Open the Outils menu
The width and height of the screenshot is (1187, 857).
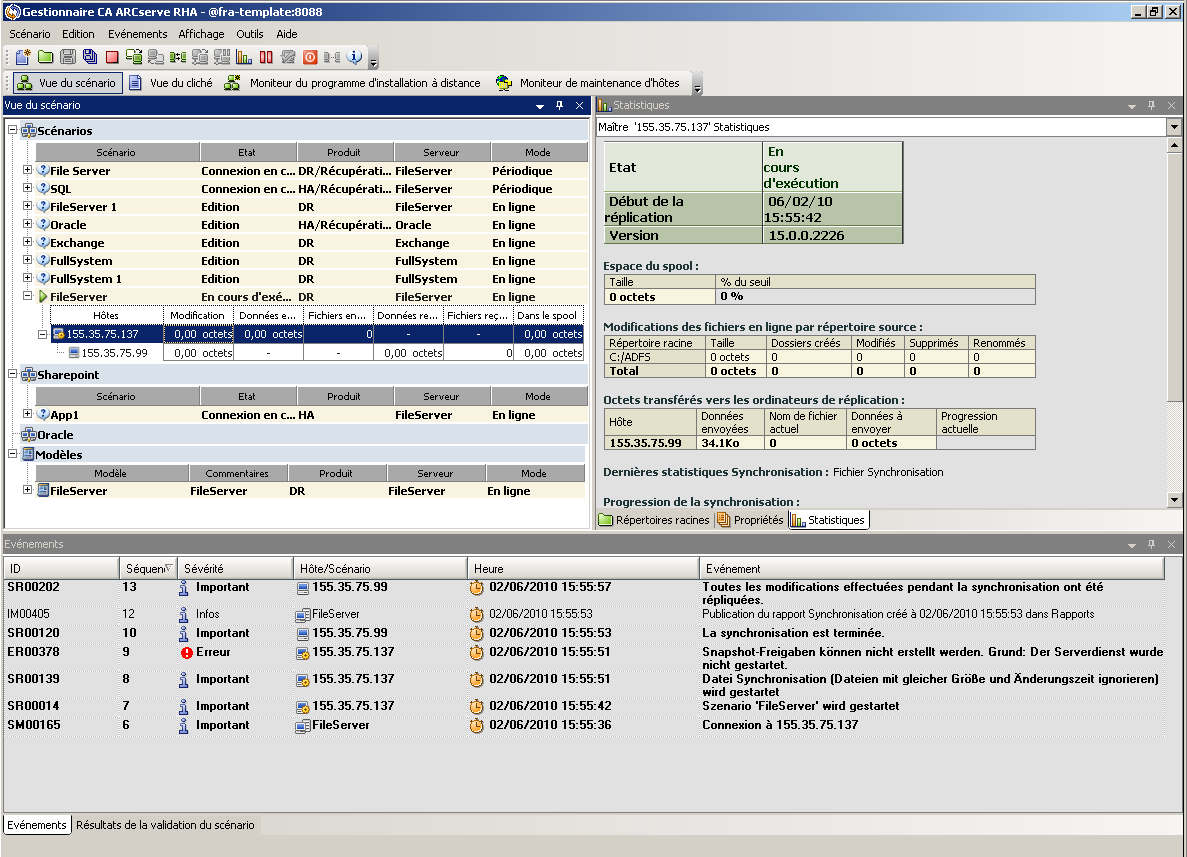pyautogui.click(x=249, y=34)
